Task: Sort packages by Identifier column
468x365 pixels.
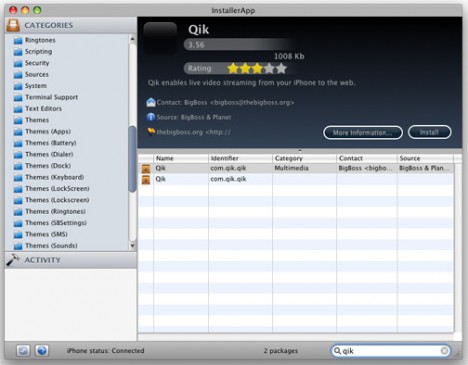Action: [x=240, y=158]
